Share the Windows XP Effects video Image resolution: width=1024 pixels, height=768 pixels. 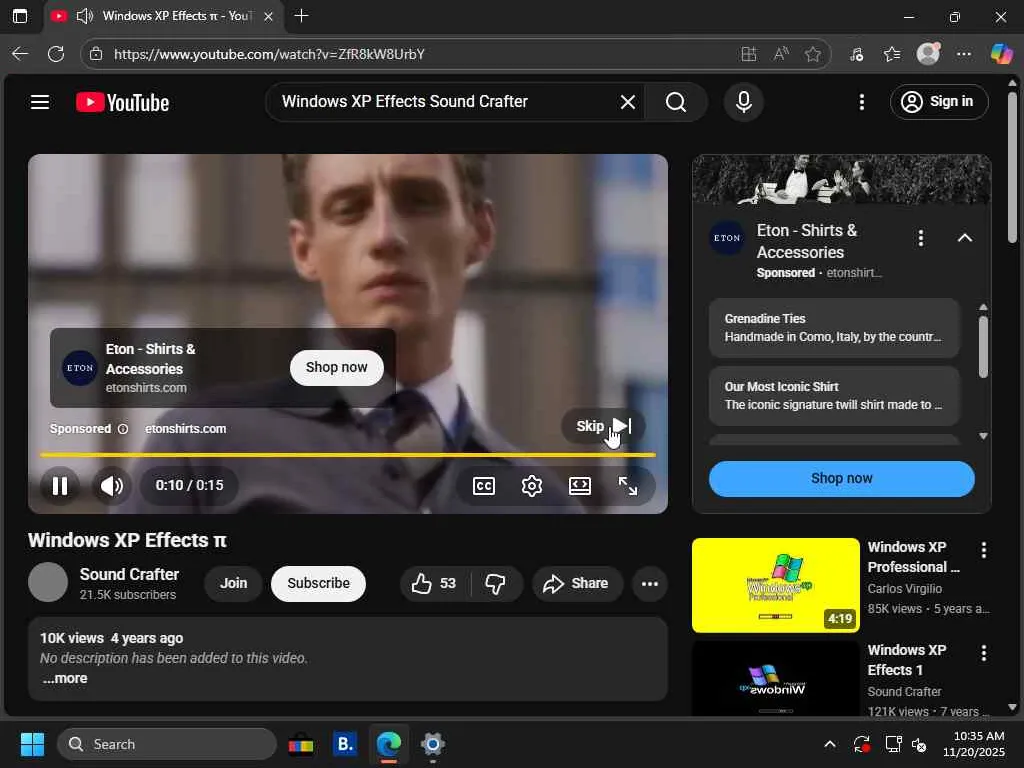[x=576, y=583]
